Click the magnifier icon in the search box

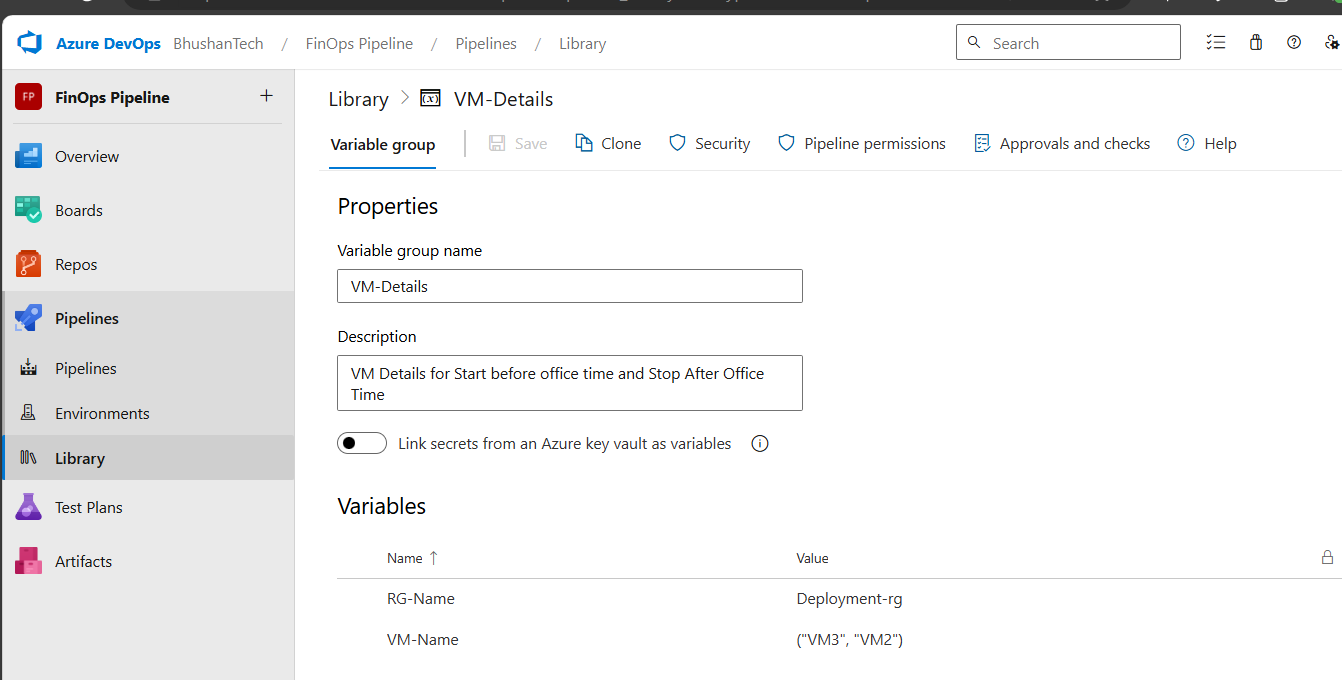point(974,43)
